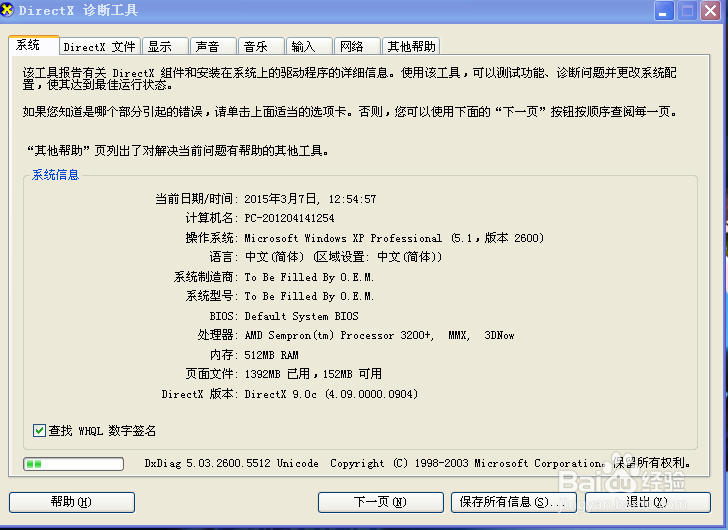Click 保存所有信息(S)... button
The image size is (728, 530).
click(514, 502)
